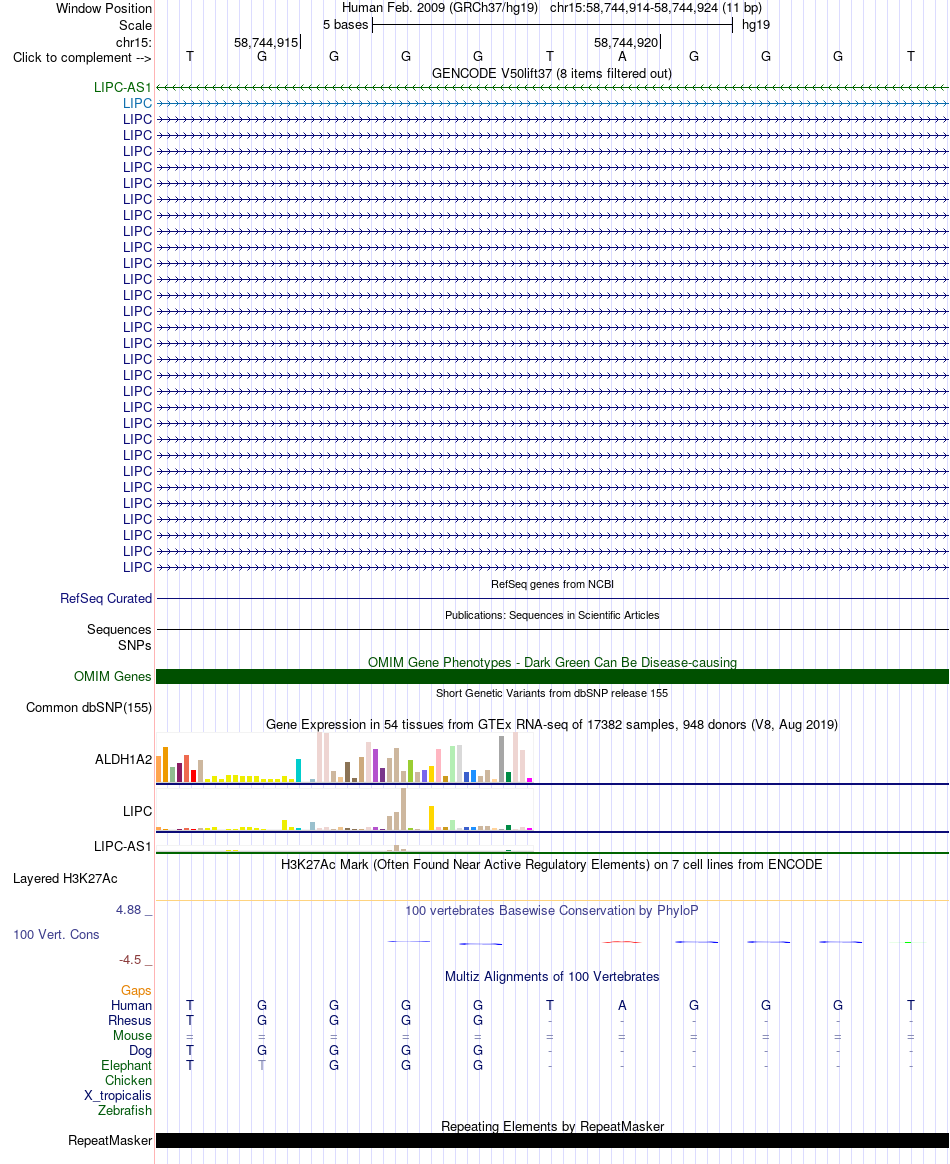Click the Elephant alignment row label
Viewport: 950px width, 1164px height.
(x=126, y=1066)
